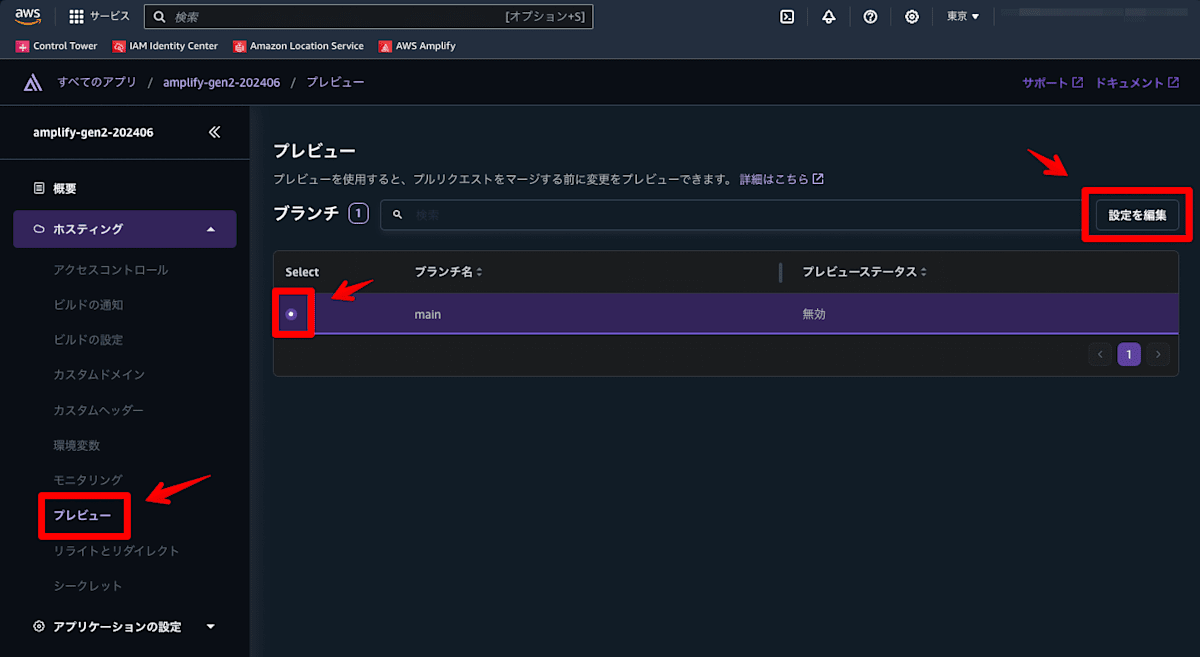Go to the previous page arrow
This screenshot has height=657, width=1200.
[1100, 354]
